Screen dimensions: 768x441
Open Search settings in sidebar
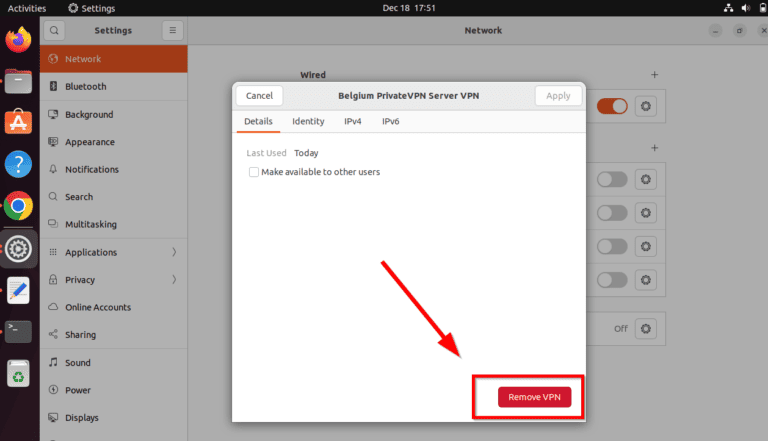[x=114, y=196]
